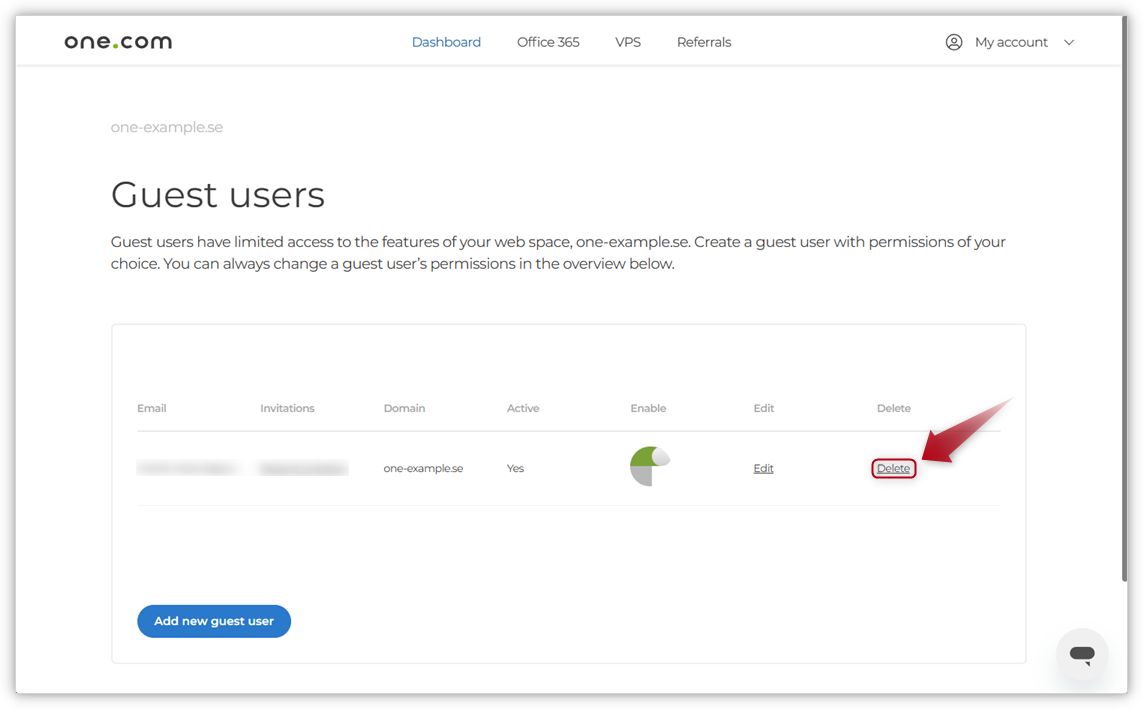This screenshot has height=709, width=1143.
Task: Open the My account profile icon
Action: (954, 41)
